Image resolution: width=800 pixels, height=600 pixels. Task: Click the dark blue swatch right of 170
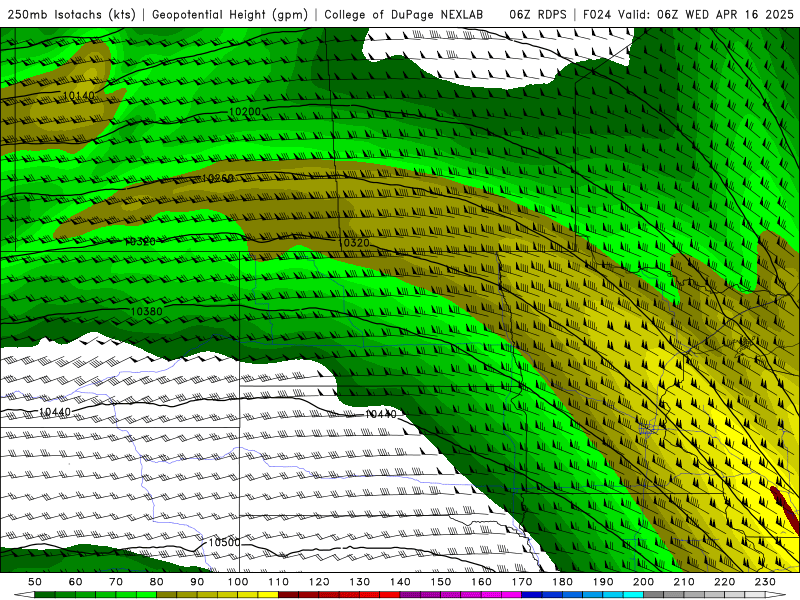coord(532,595)
